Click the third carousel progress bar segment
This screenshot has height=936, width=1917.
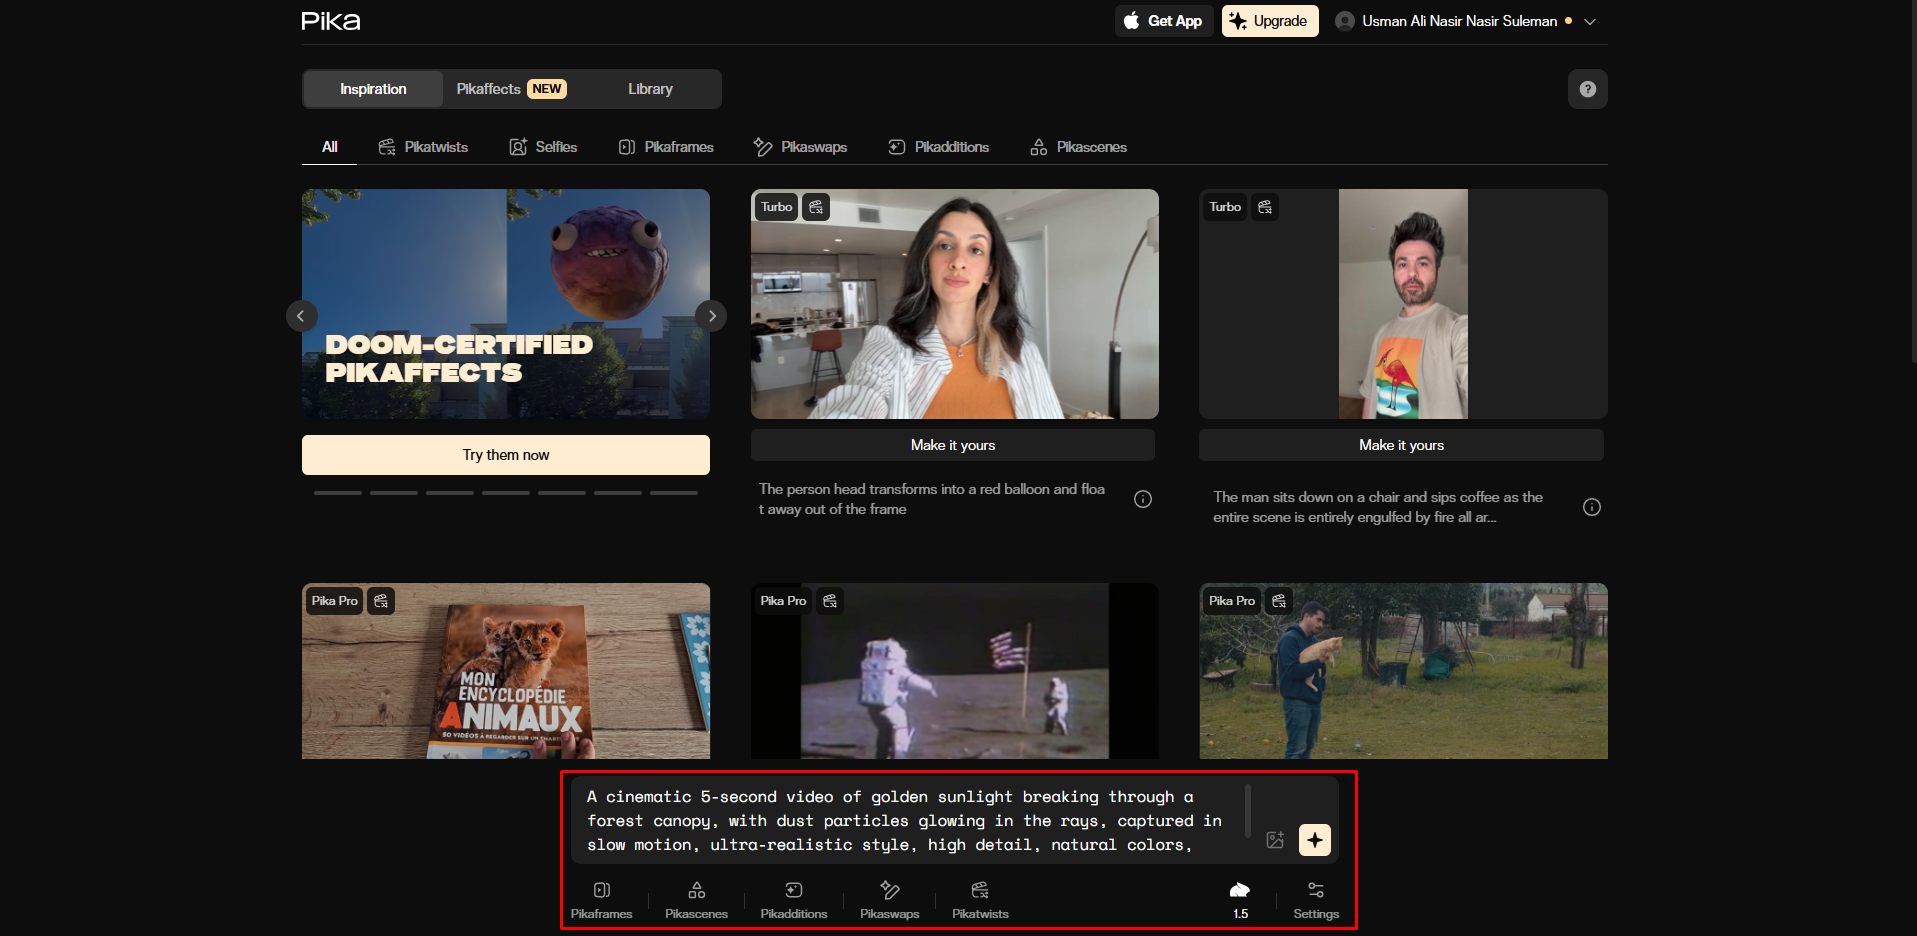click(x=450, y=492)
